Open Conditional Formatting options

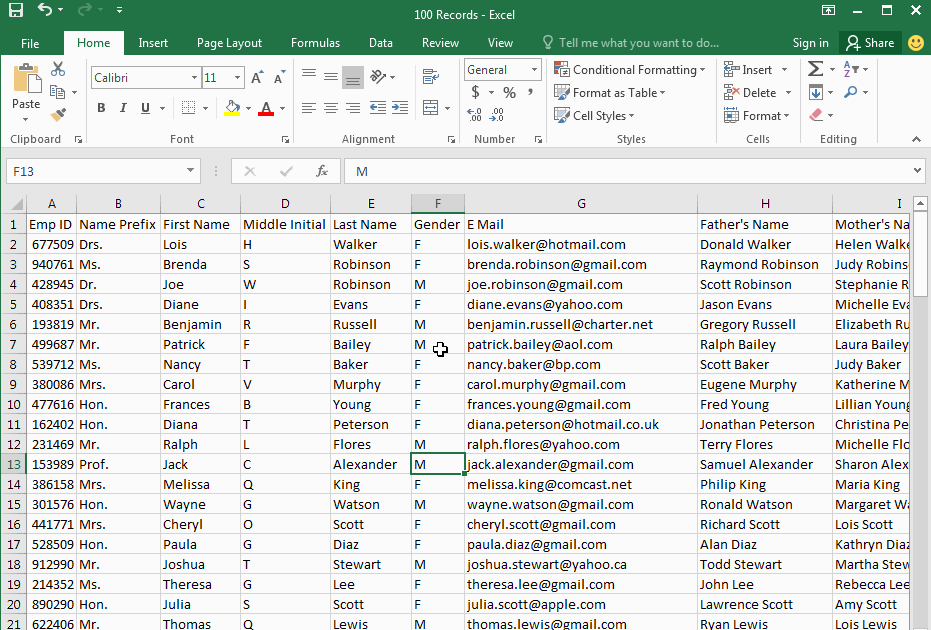630,70
